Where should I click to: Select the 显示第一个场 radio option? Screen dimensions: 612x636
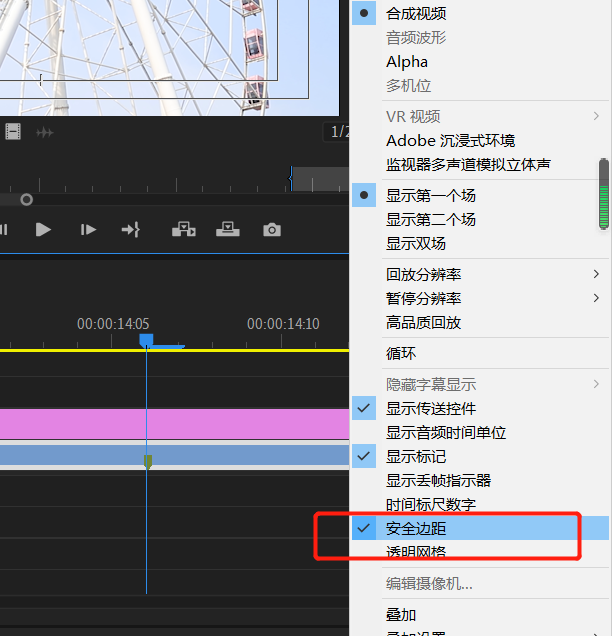click(x=431, y=196)
